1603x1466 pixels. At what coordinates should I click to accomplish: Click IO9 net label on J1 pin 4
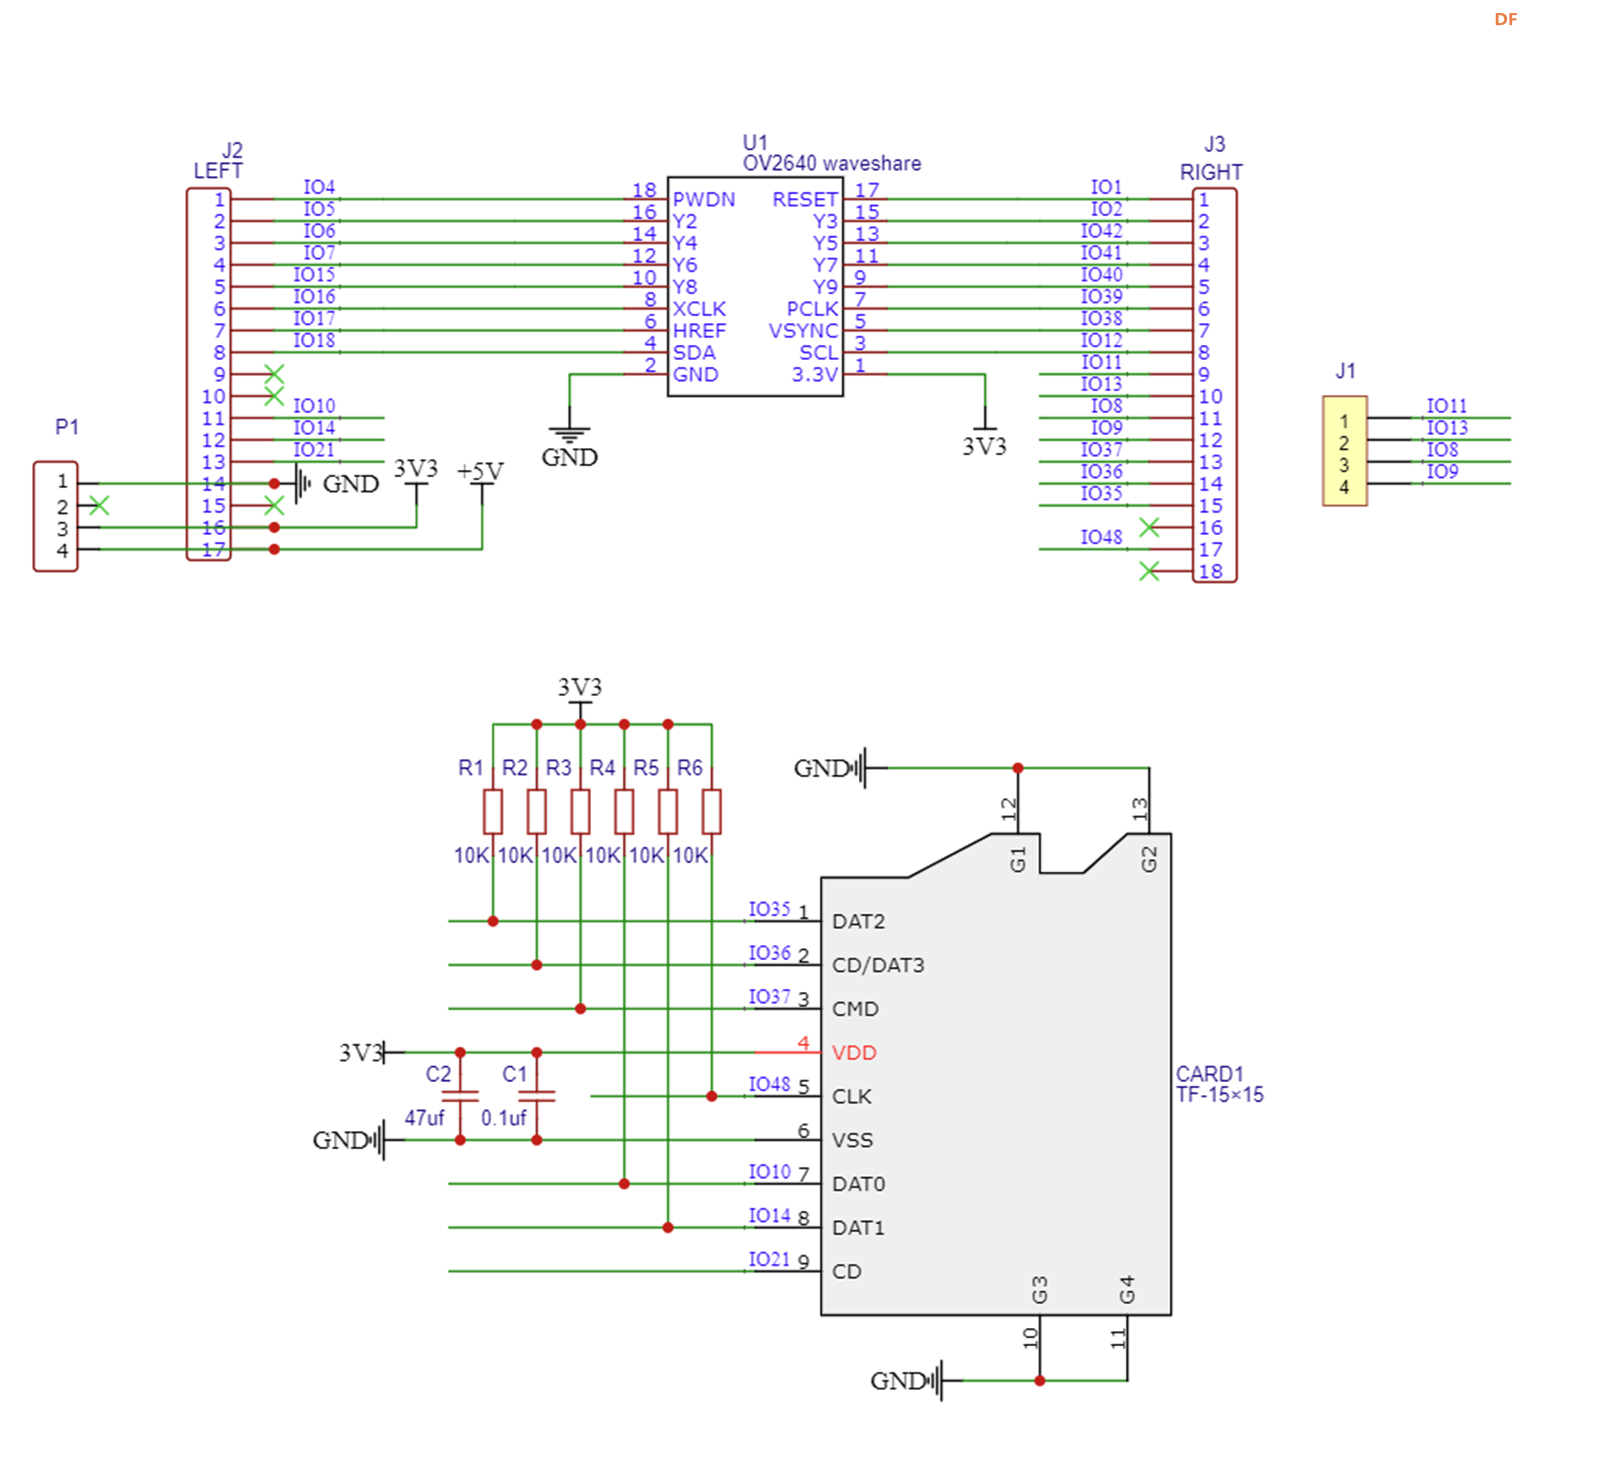(1442, 471)
